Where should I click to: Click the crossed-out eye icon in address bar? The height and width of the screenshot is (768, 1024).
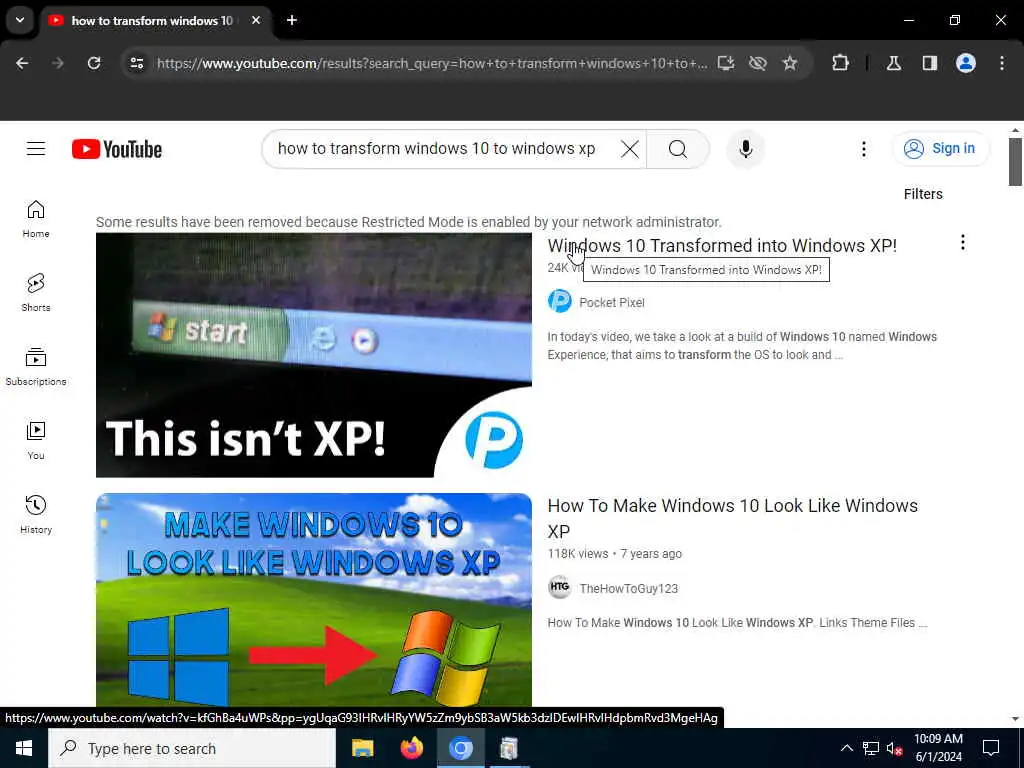(x=758, y=63)
